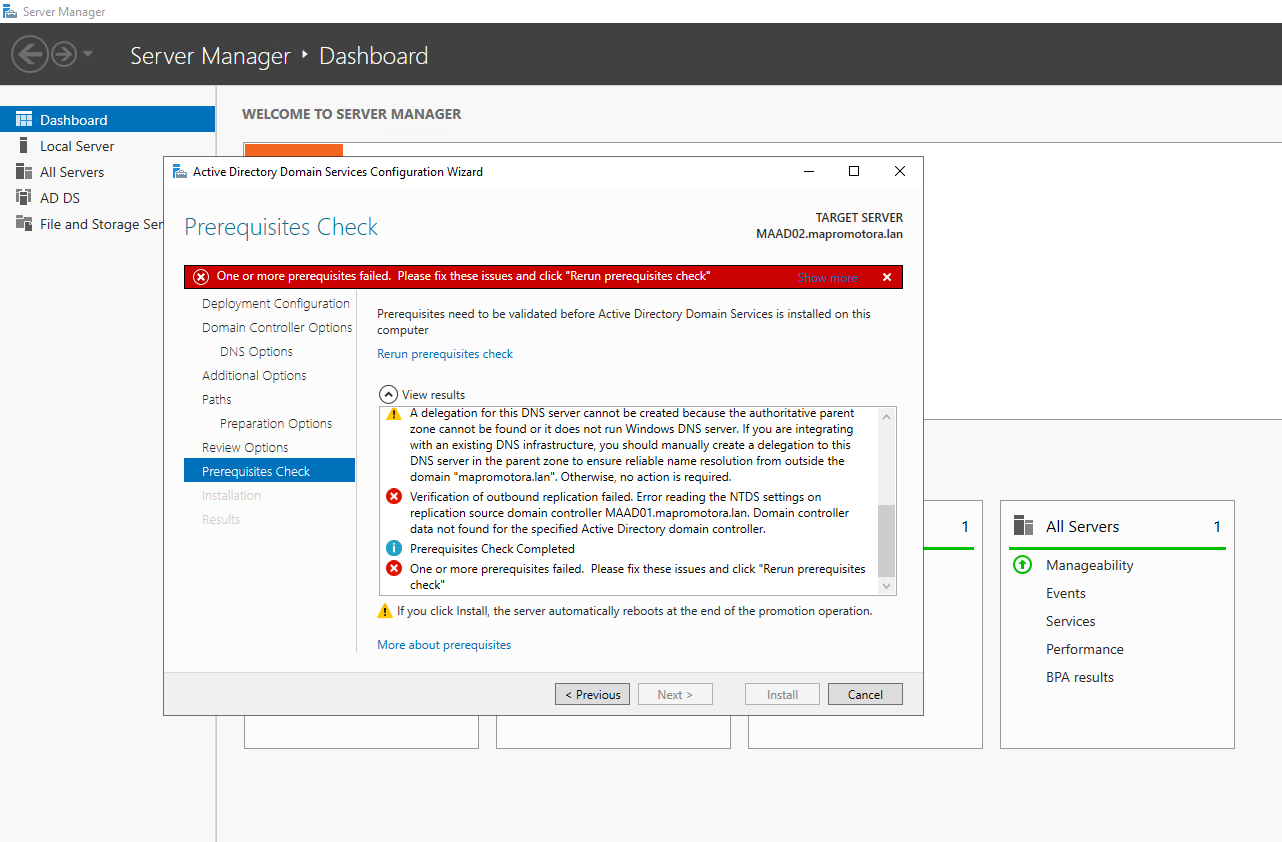Open Manageability in the All Servers tile

[1090, 565]
